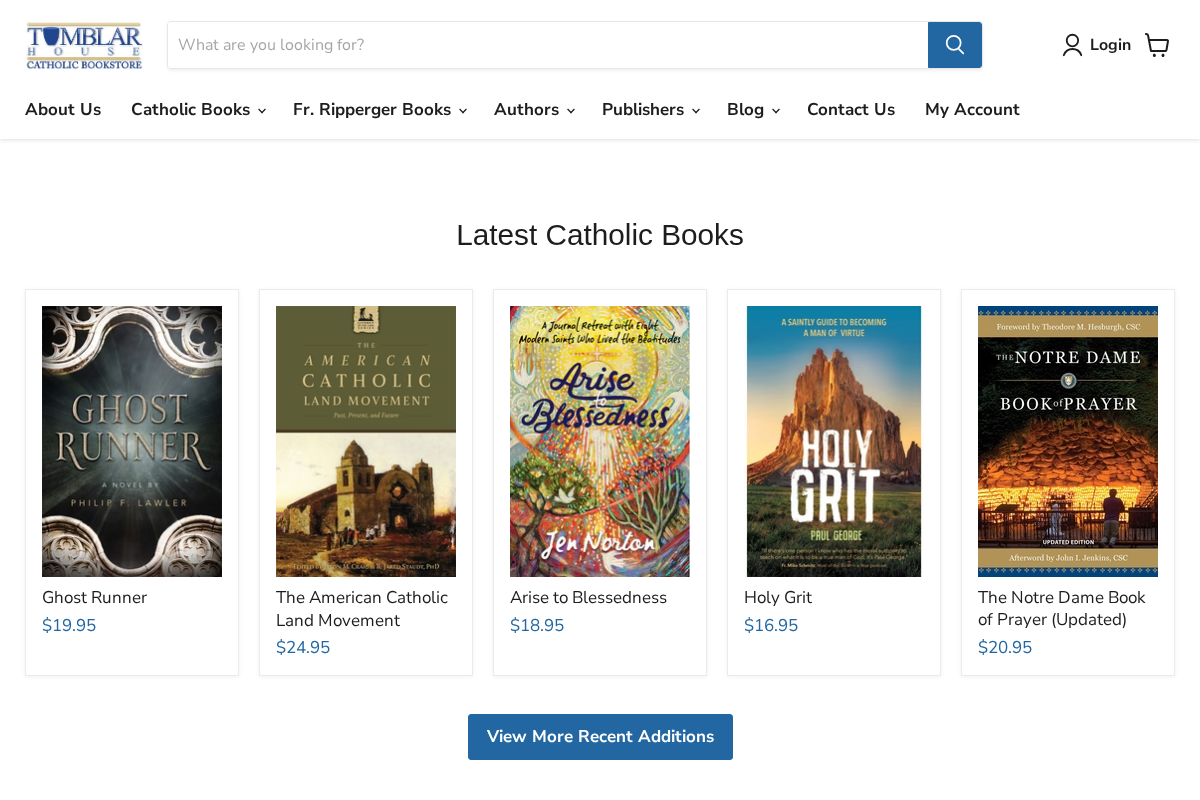Image resolution: width=1200 pixels, height=800 pixels.
Task: Open the Holy Grit cover image
Action: (x=833, y=441)
